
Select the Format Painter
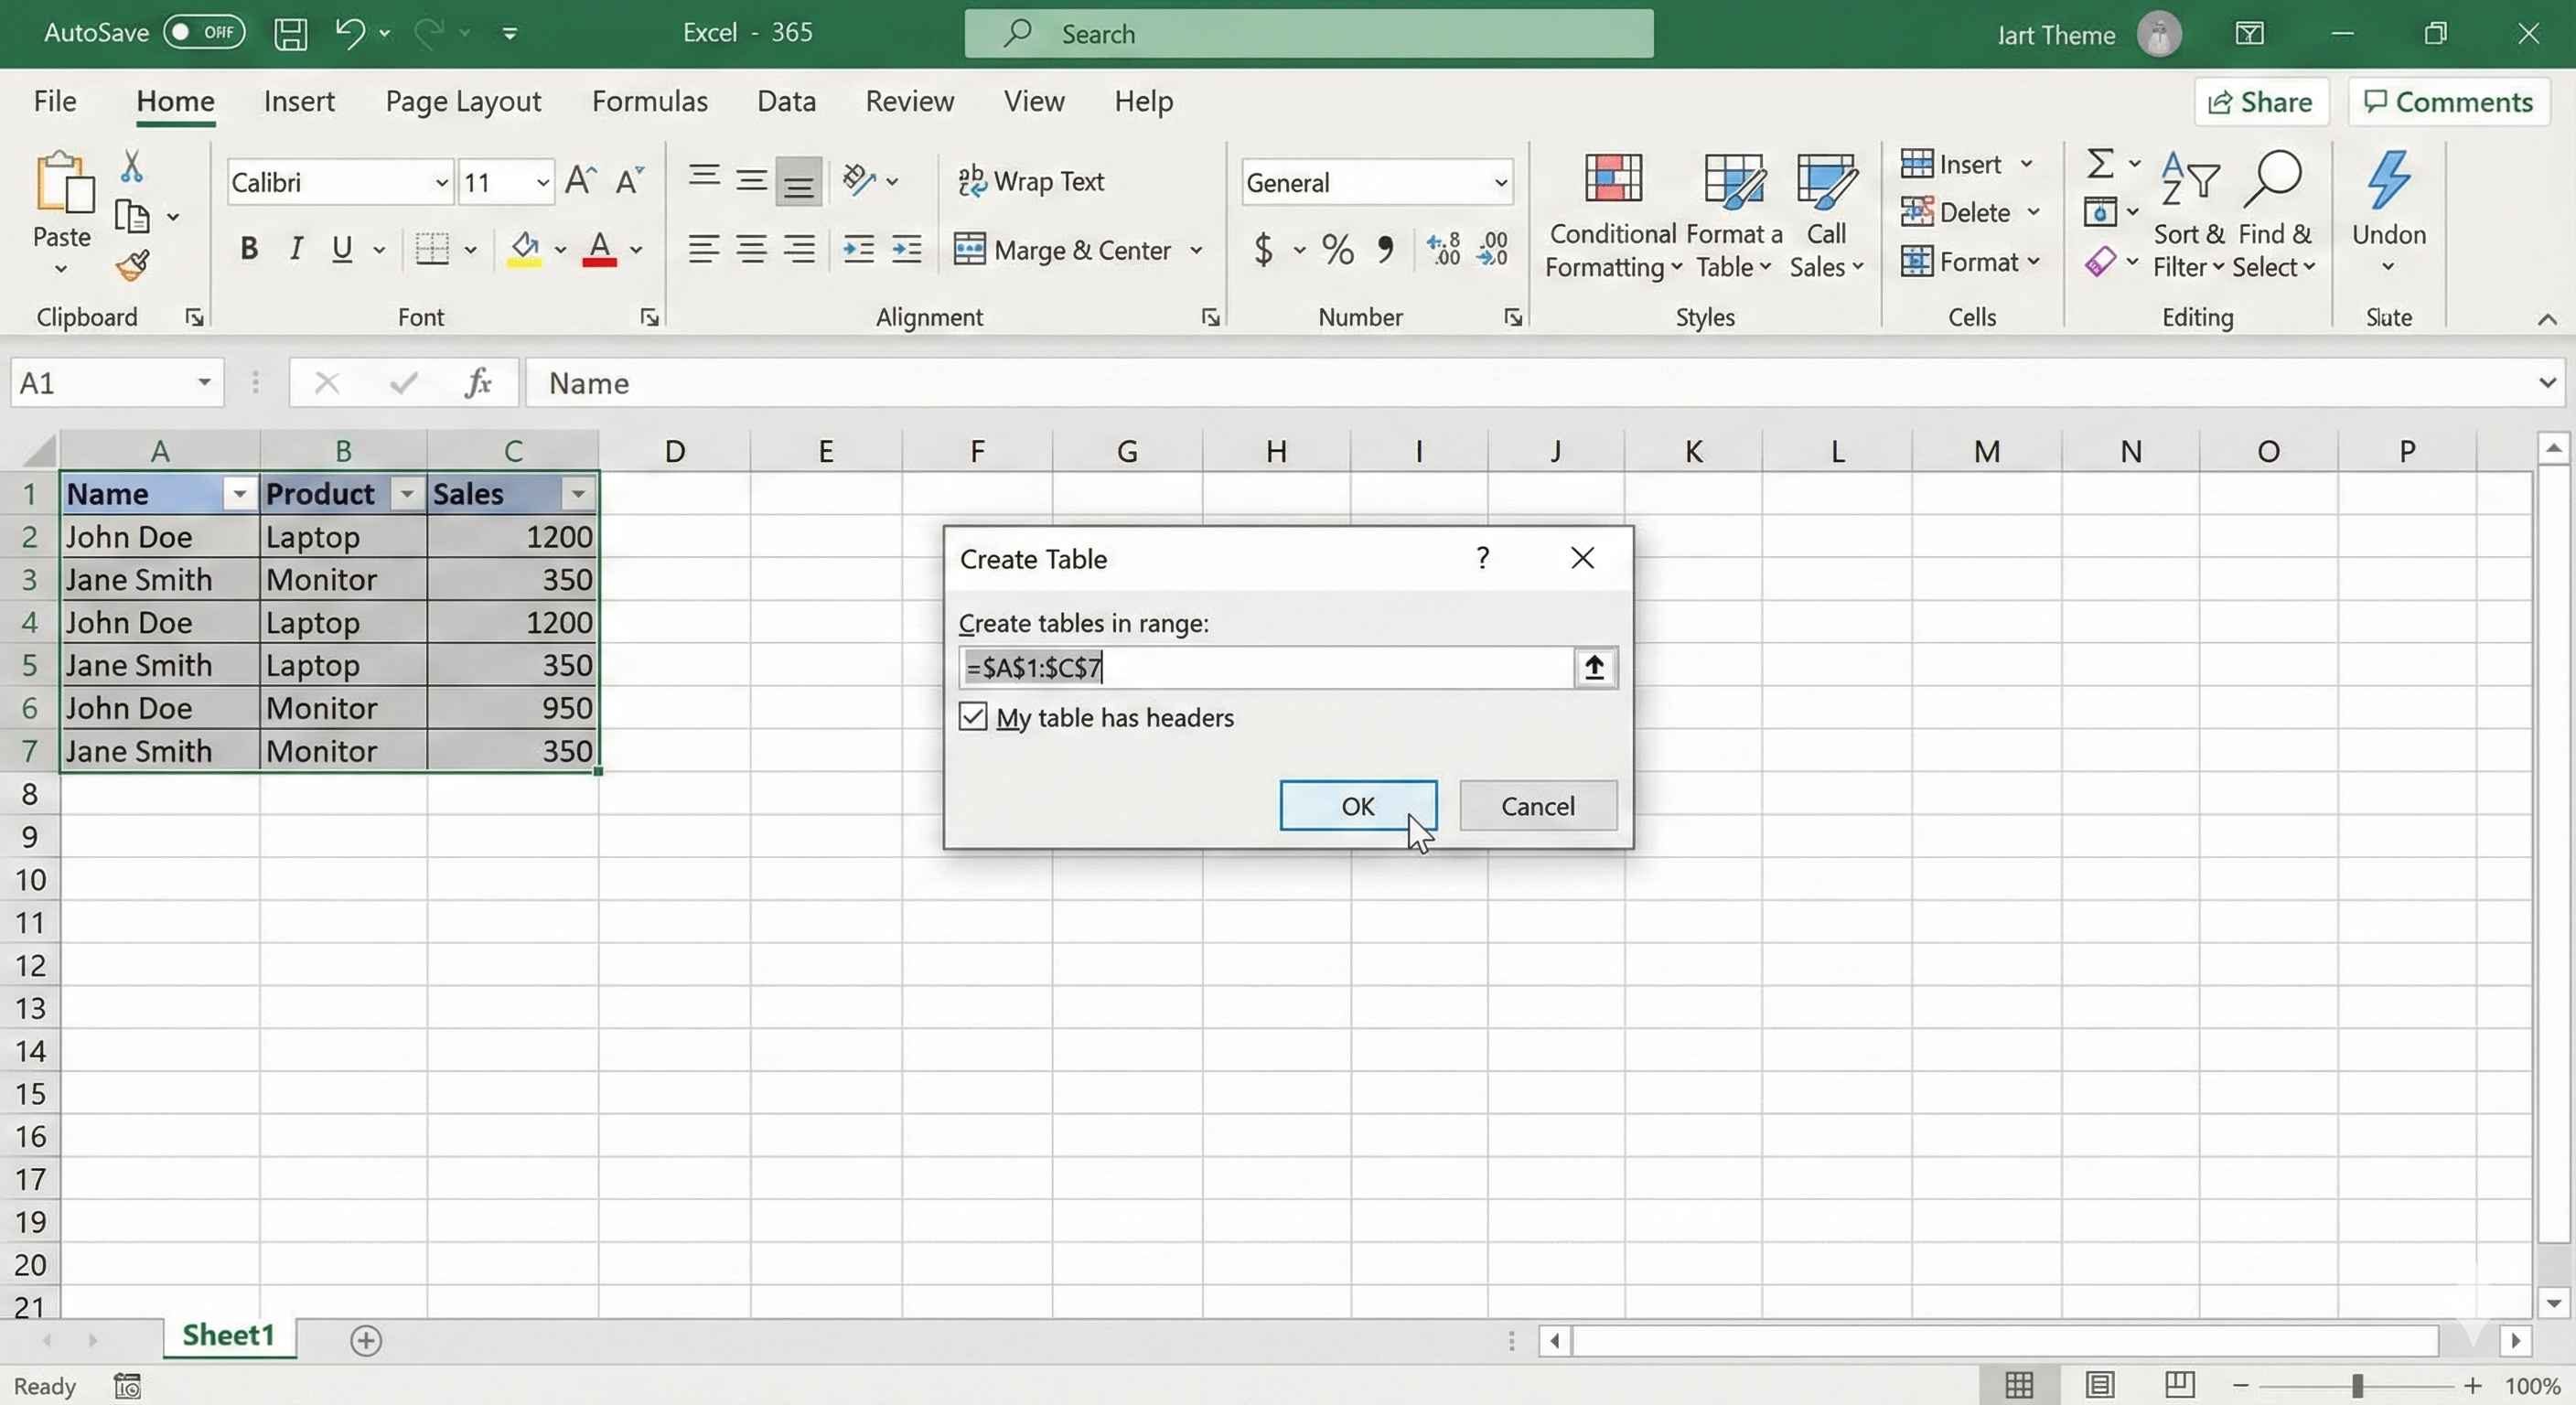point(131,265)
